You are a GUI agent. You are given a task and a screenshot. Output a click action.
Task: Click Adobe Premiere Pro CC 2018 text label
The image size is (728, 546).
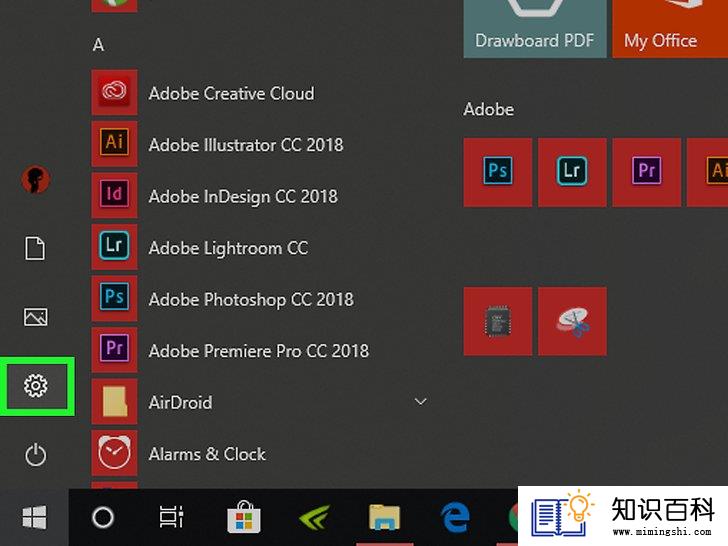(259, 351)
